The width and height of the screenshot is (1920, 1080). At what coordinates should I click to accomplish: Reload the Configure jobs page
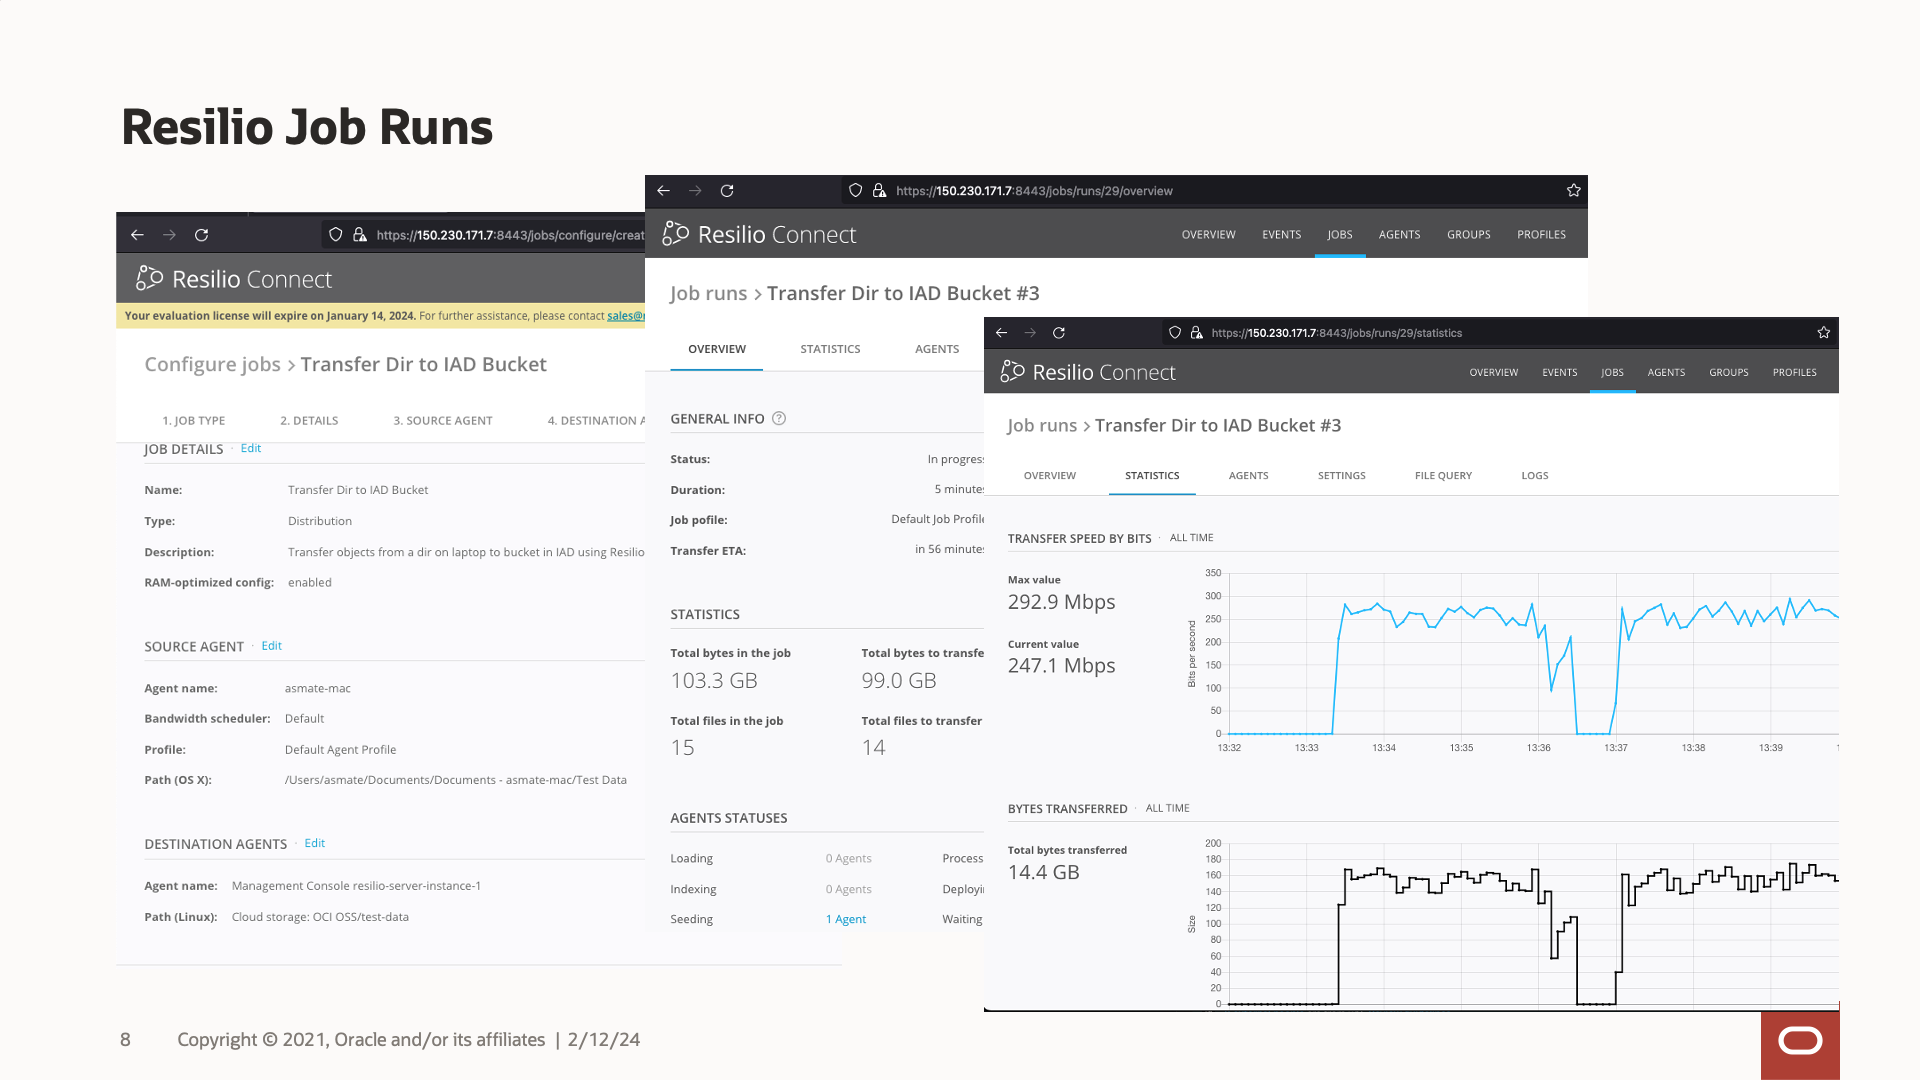[201, 234]
